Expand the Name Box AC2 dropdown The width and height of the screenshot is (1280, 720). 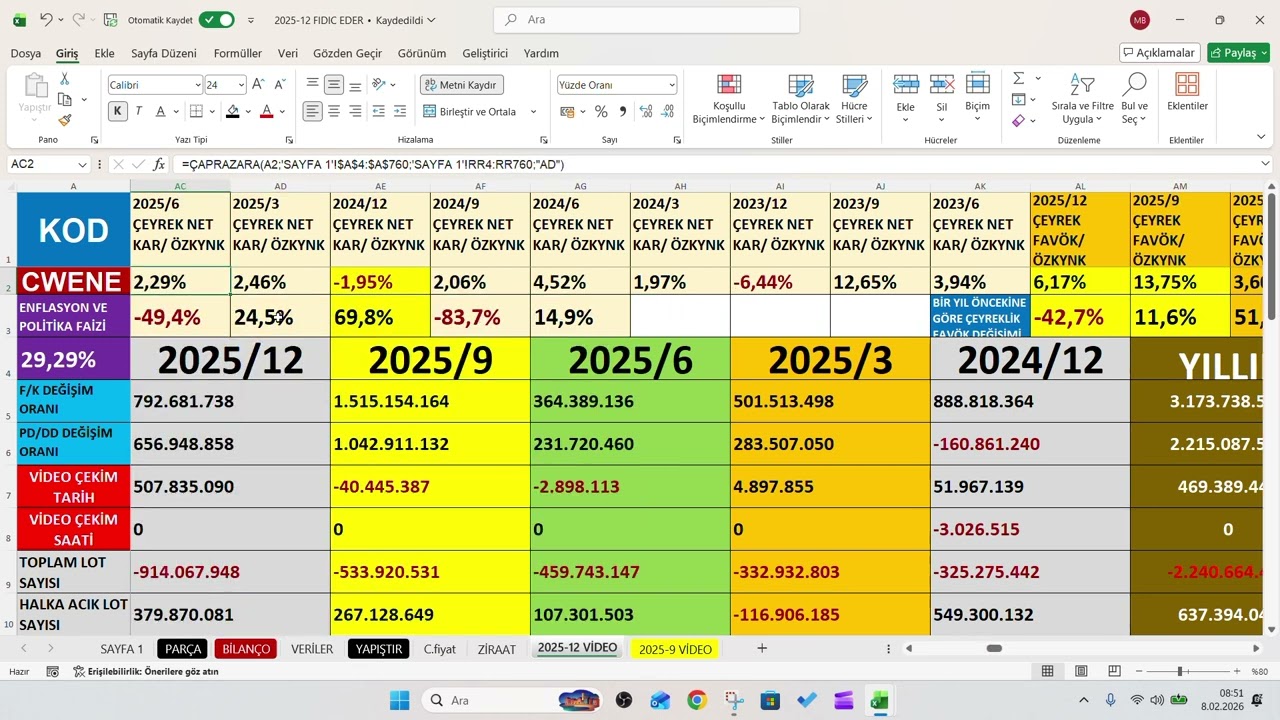[82, 164]
